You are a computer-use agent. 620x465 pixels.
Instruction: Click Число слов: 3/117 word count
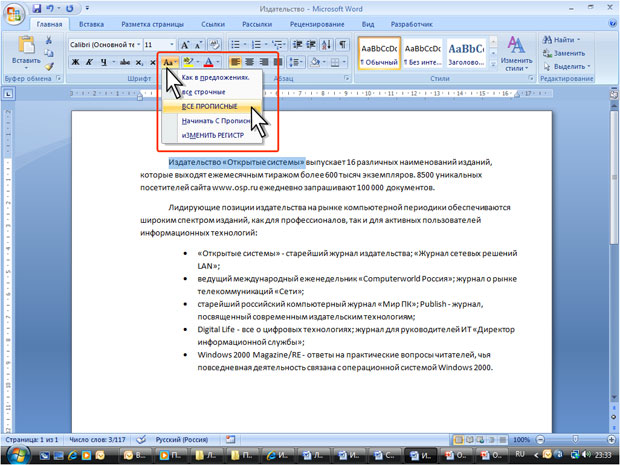click(x=97, y=439)
